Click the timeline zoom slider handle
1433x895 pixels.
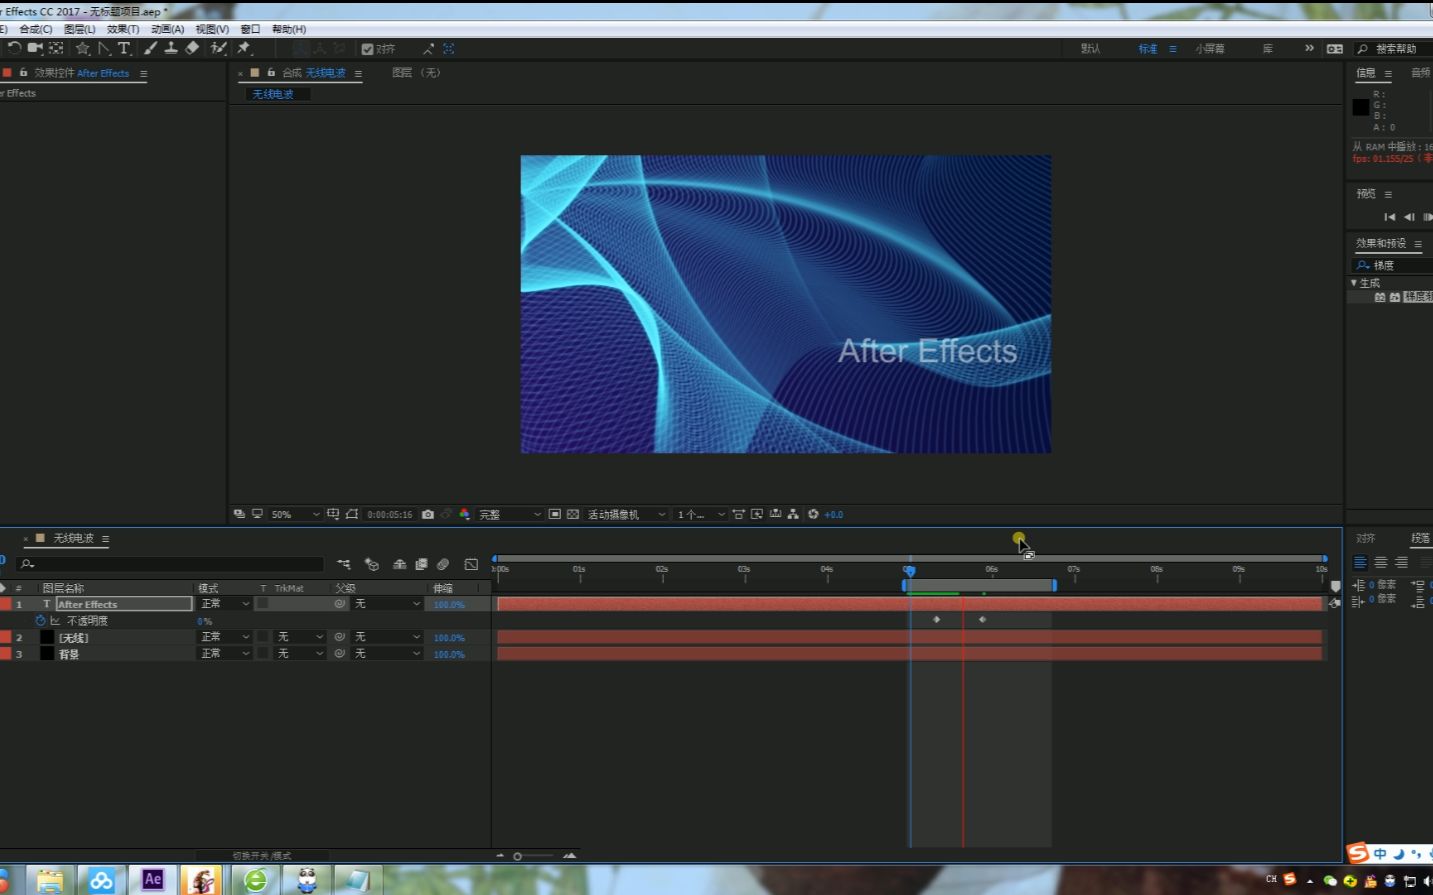point(517,856)
